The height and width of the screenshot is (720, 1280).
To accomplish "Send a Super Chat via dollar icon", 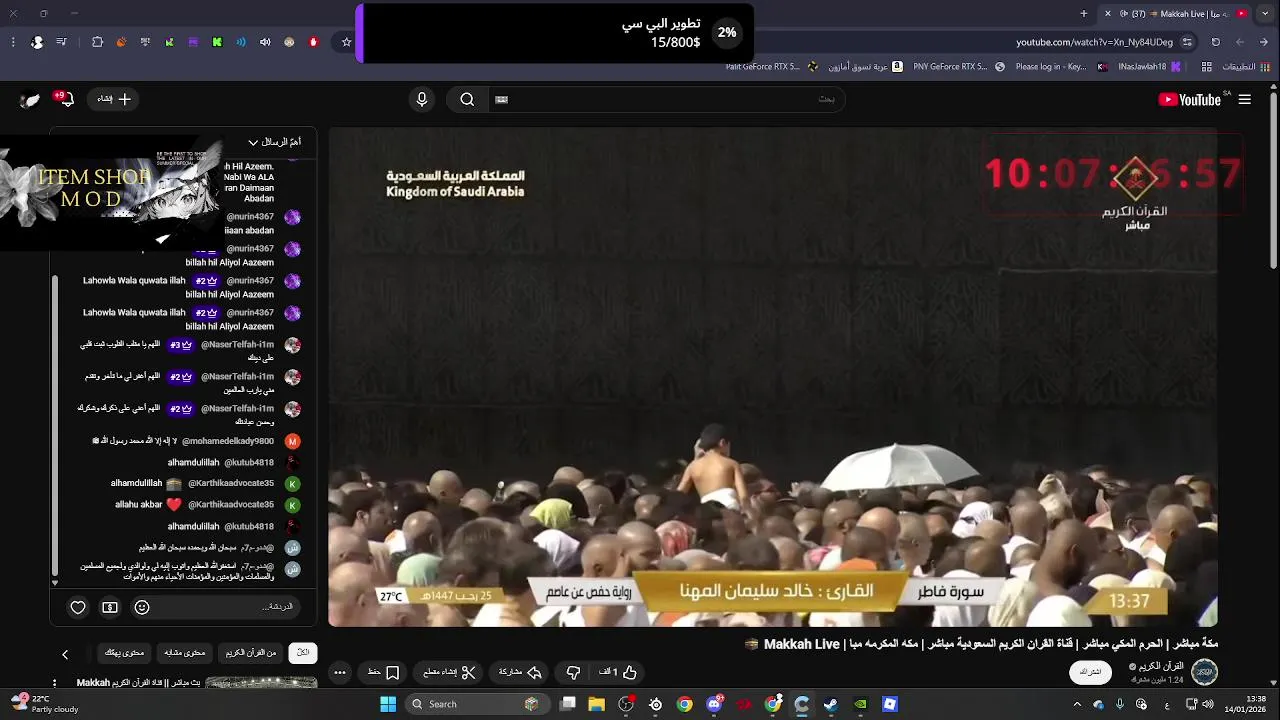I will tap(110, 607).
